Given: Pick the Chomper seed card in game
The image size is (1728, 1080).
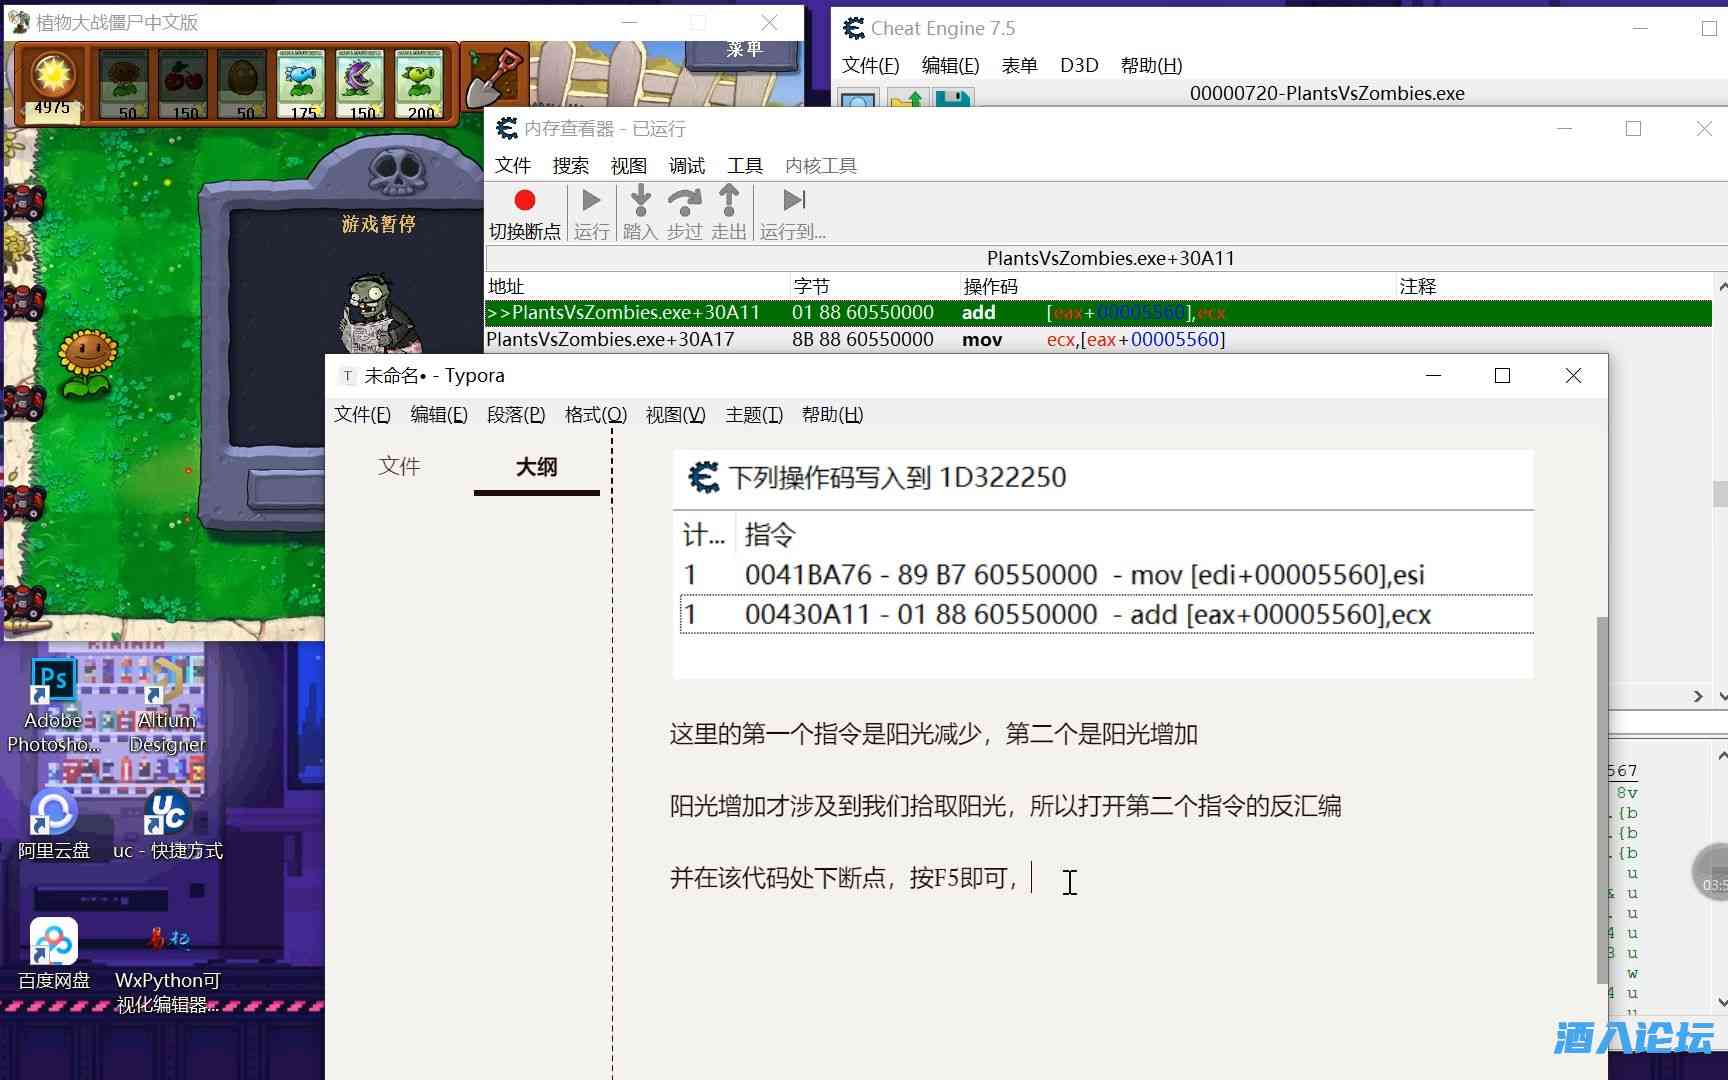Looking at the screenshot, I should point(360,84).
